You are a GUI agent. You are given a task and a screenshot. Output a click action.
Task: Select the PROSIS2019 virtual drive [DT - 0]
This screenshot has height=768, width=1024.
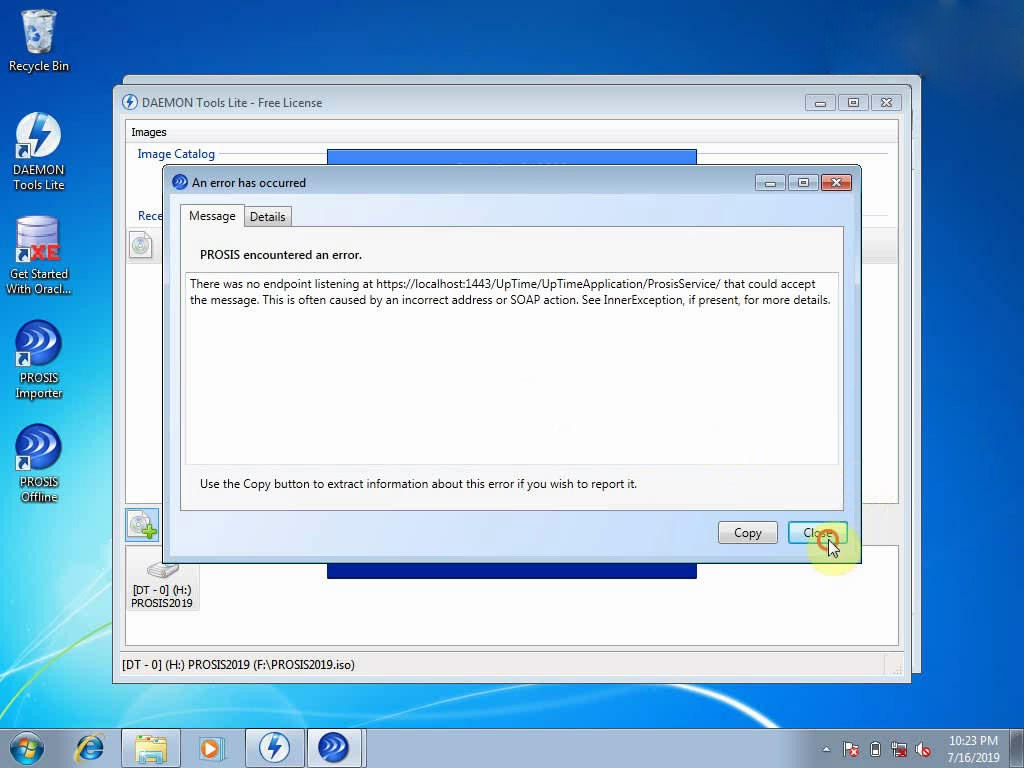[x=162, y=582]
